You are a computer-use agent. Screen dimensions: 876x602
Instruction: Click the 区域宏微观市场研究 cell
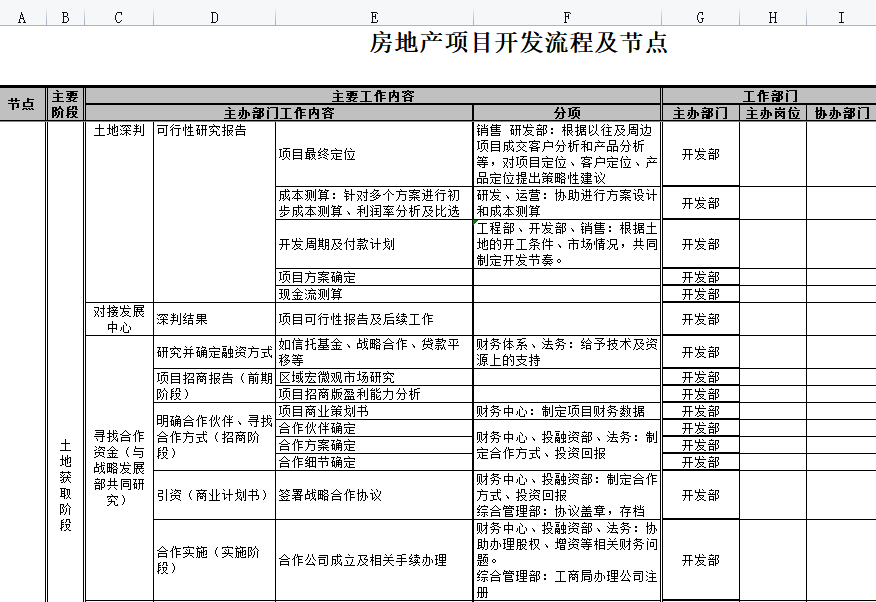coord(374,377)
